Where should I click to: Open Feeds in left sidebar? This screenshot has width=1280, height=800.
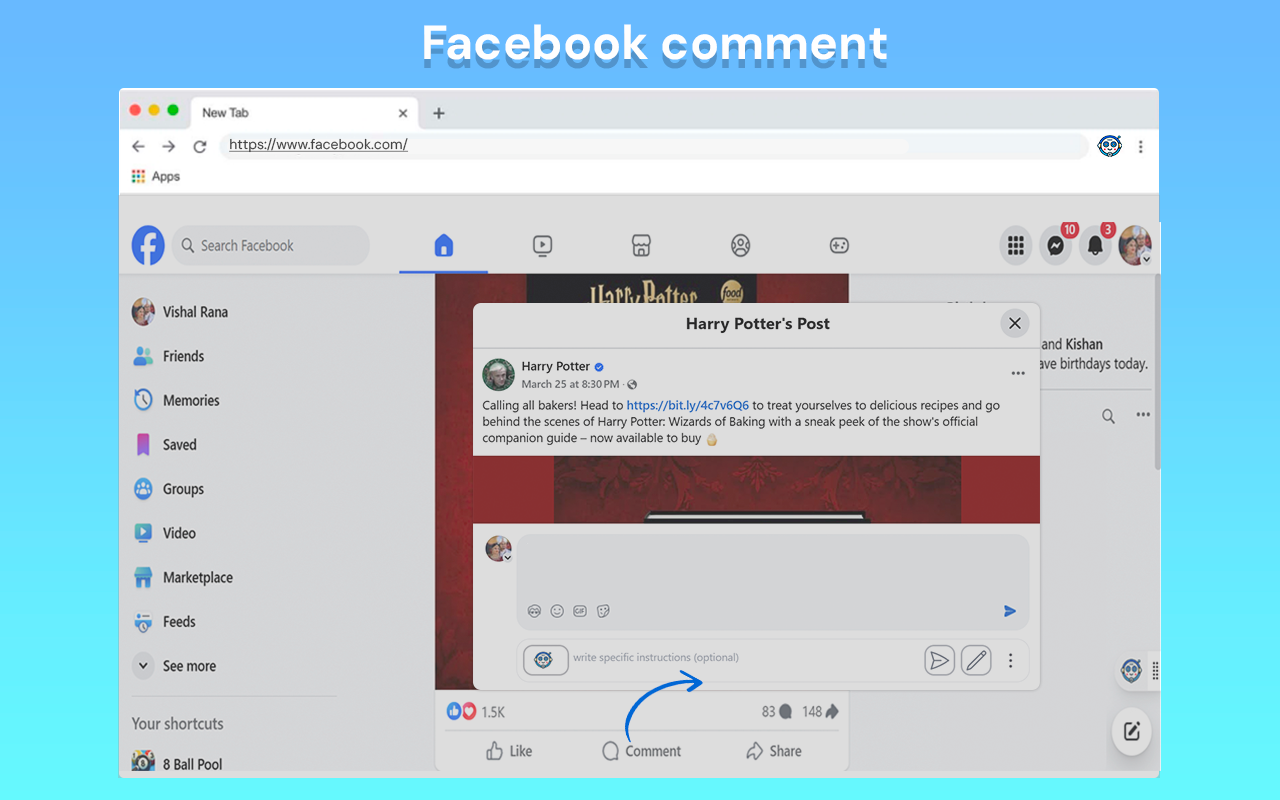pos(165,622)
